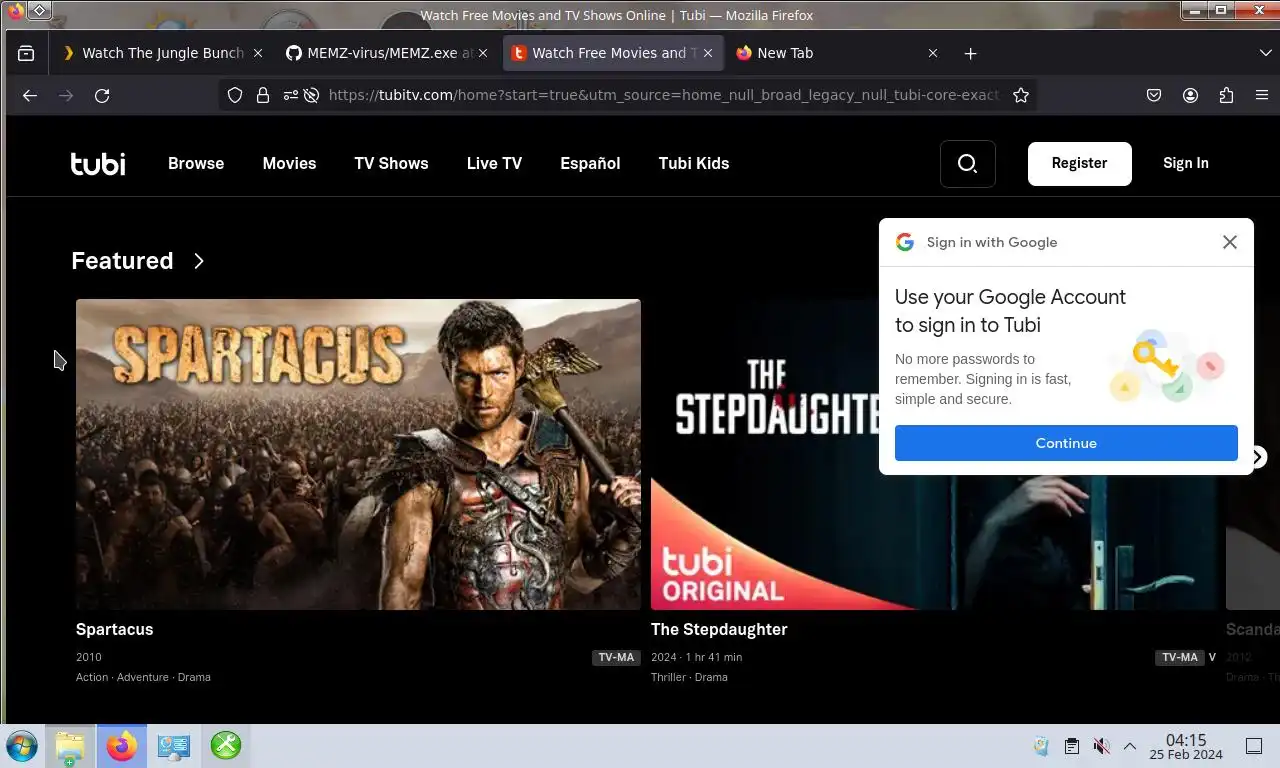Launch the file manager from taskbar
1280x768 pixels.
click(x=70, y=746)
